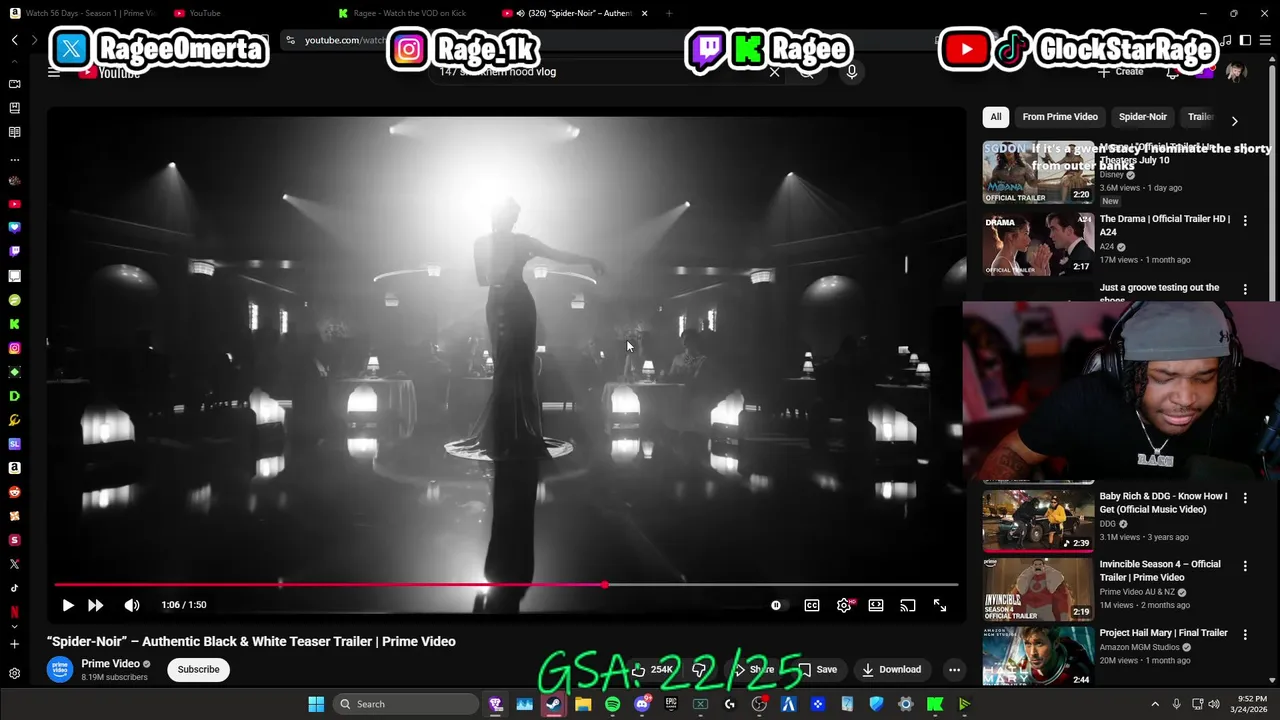Start voice search with microphone icon
1280x720 pixels.
click(852, 72)
